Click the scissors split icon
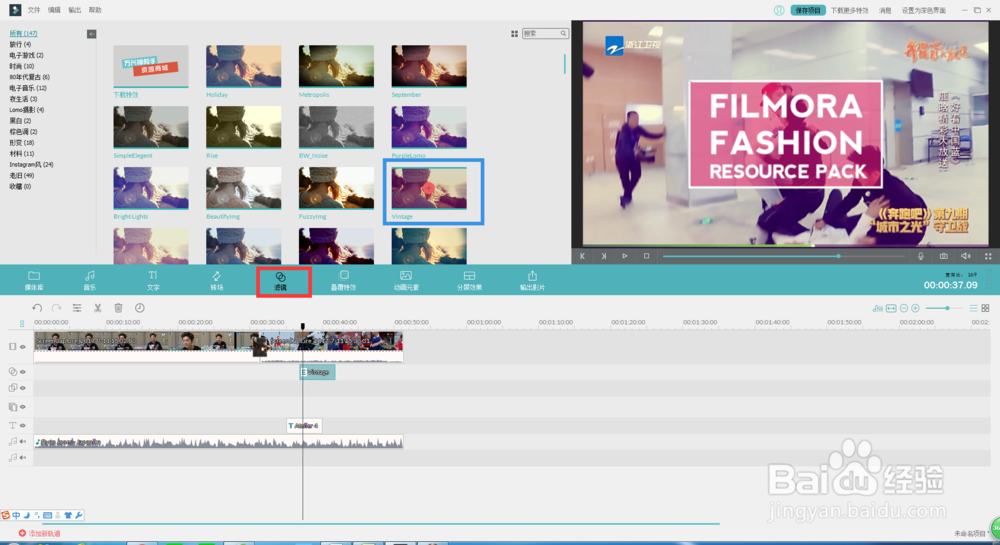This screenshot has width=1000, height=545. point(98,308)
